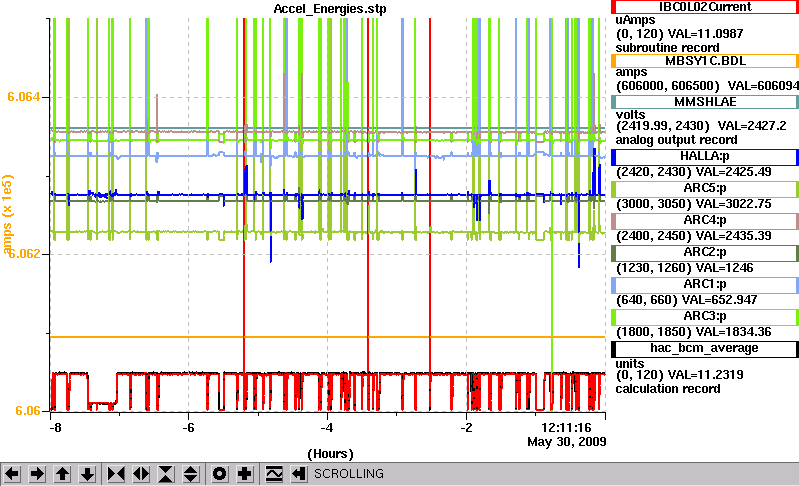Select the ARC1:p legend entry
The width and height of the screenshot is (799, 486).
705,285
